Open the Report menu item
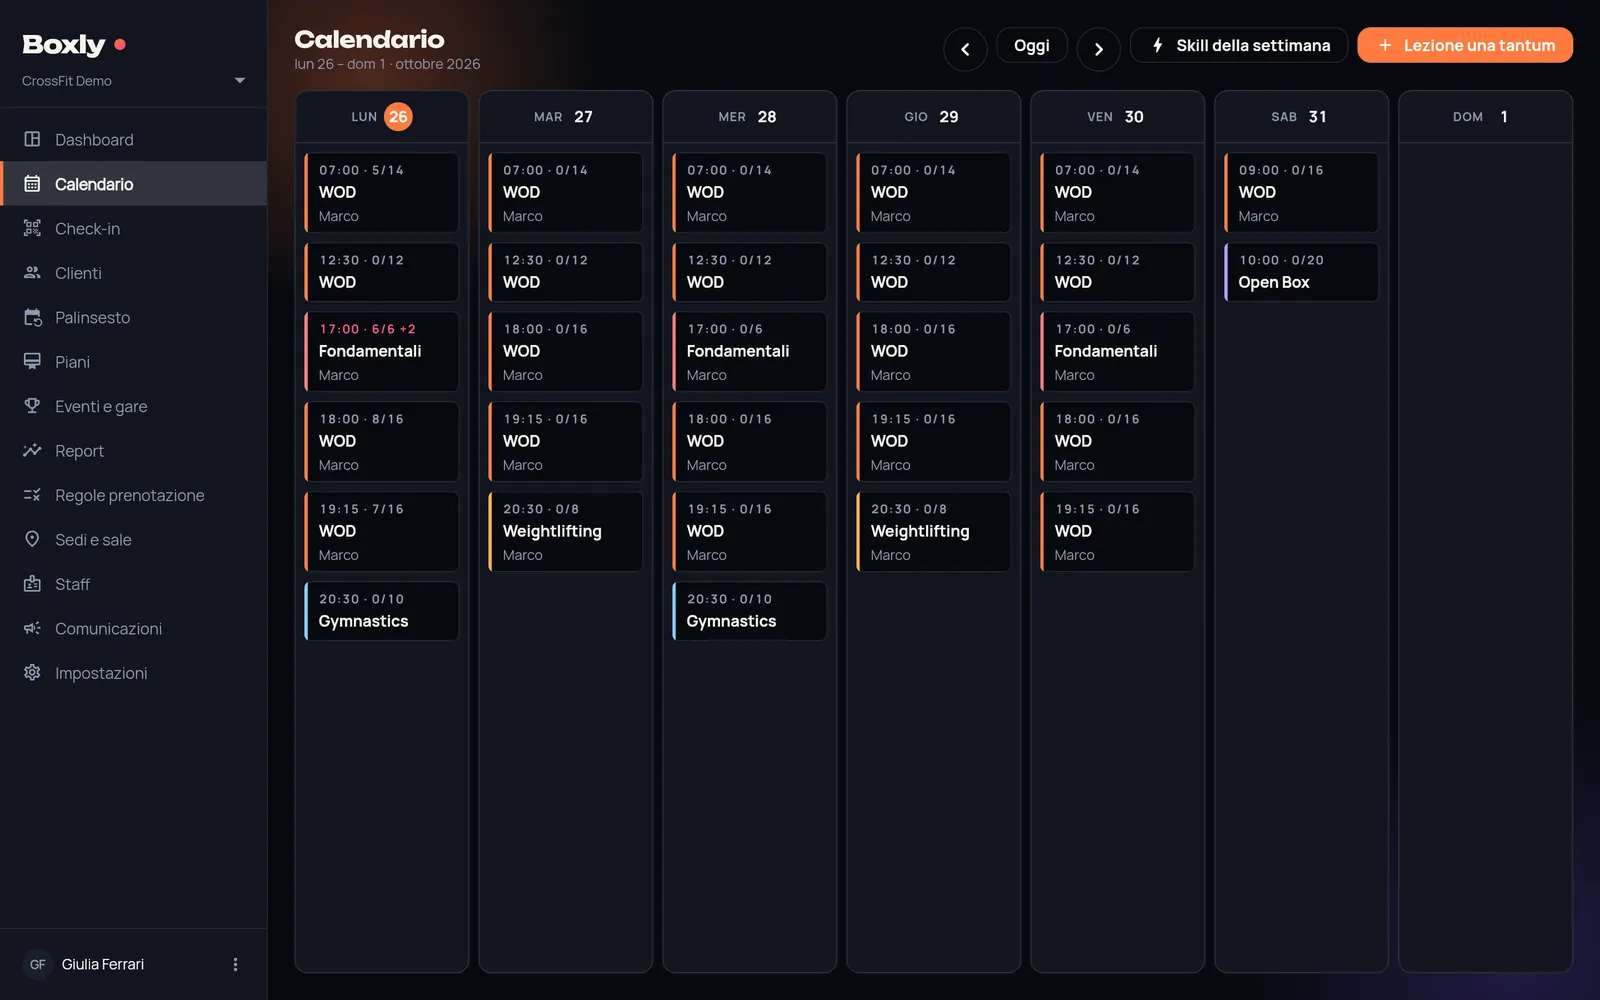 [x=133, y=451]
